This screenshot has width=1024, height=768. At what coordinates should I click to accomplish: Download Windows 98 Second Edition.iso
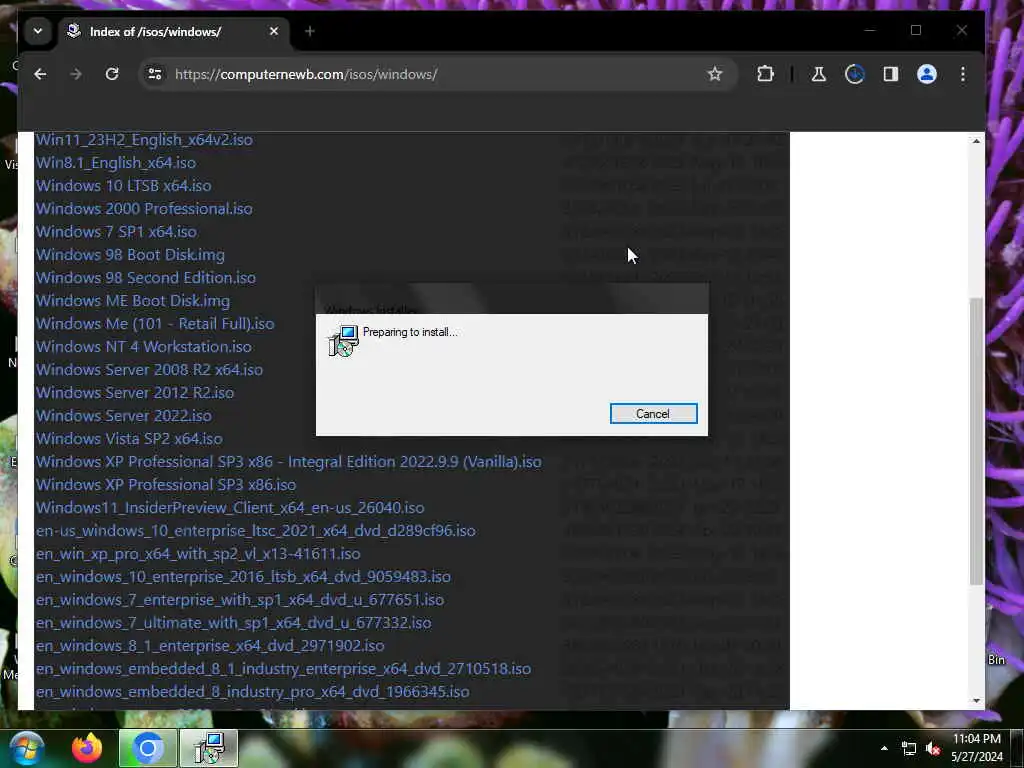(146, 278)
